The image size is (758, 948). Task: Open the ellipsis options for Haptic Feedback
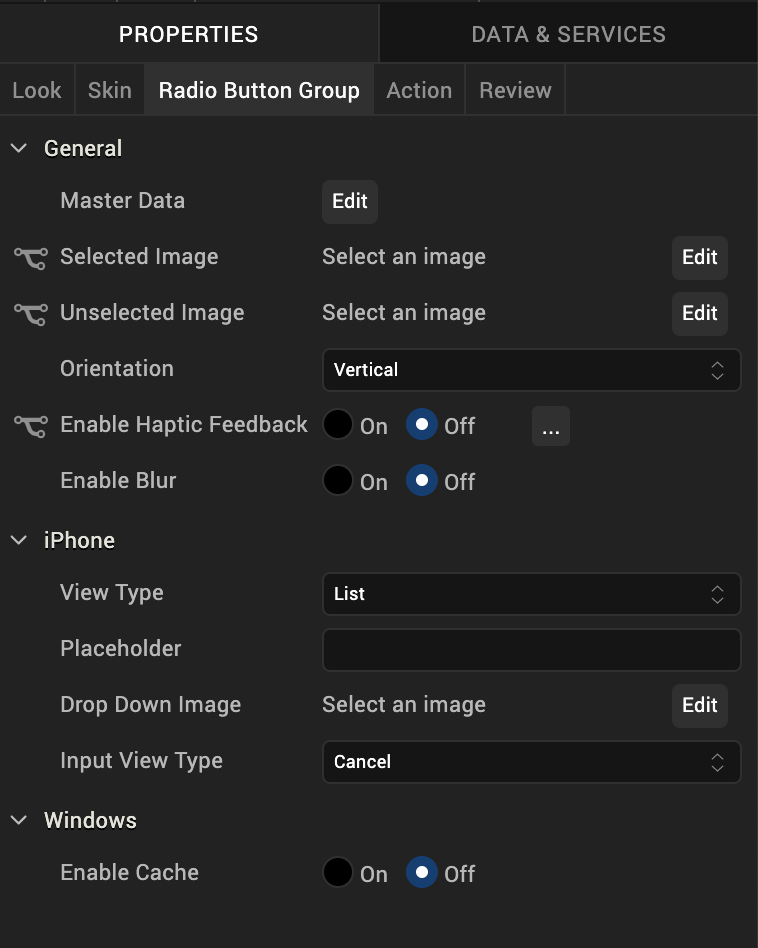tap(550, 427)
